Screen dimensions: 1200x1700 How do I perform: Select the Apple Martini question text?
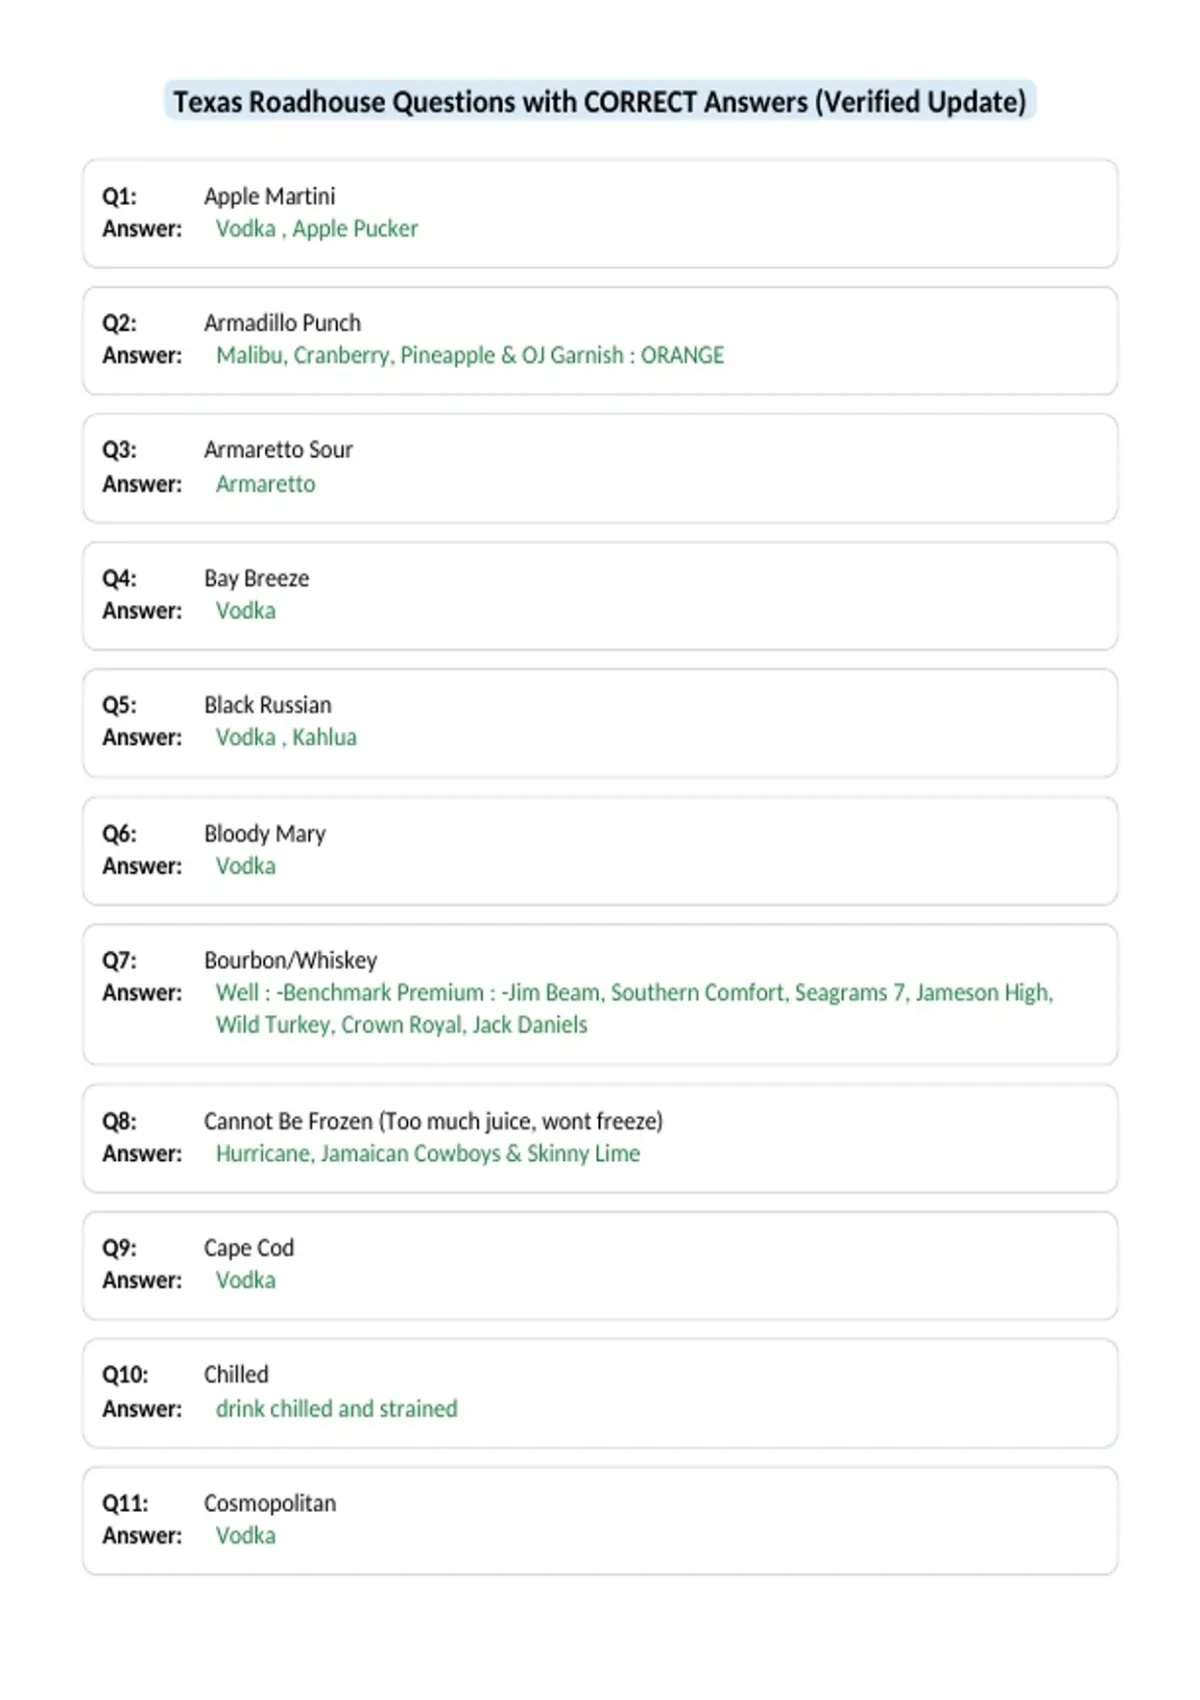270,196
